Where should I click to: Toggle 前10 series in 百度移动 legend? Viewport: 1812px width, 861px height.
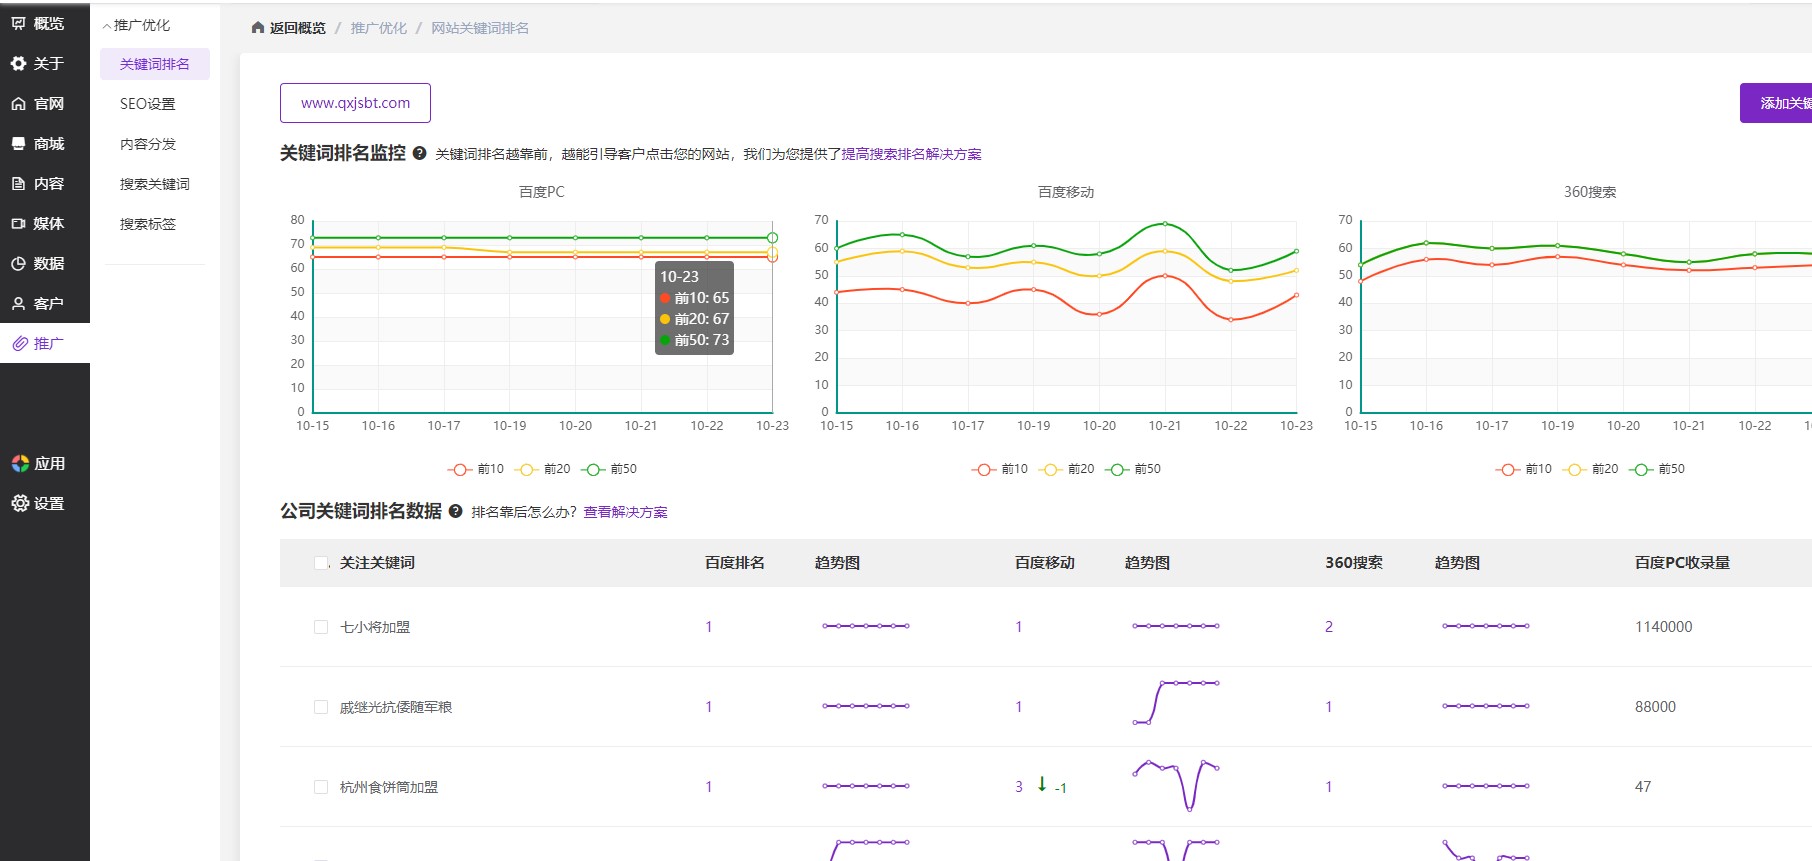tap(1000, 469)
